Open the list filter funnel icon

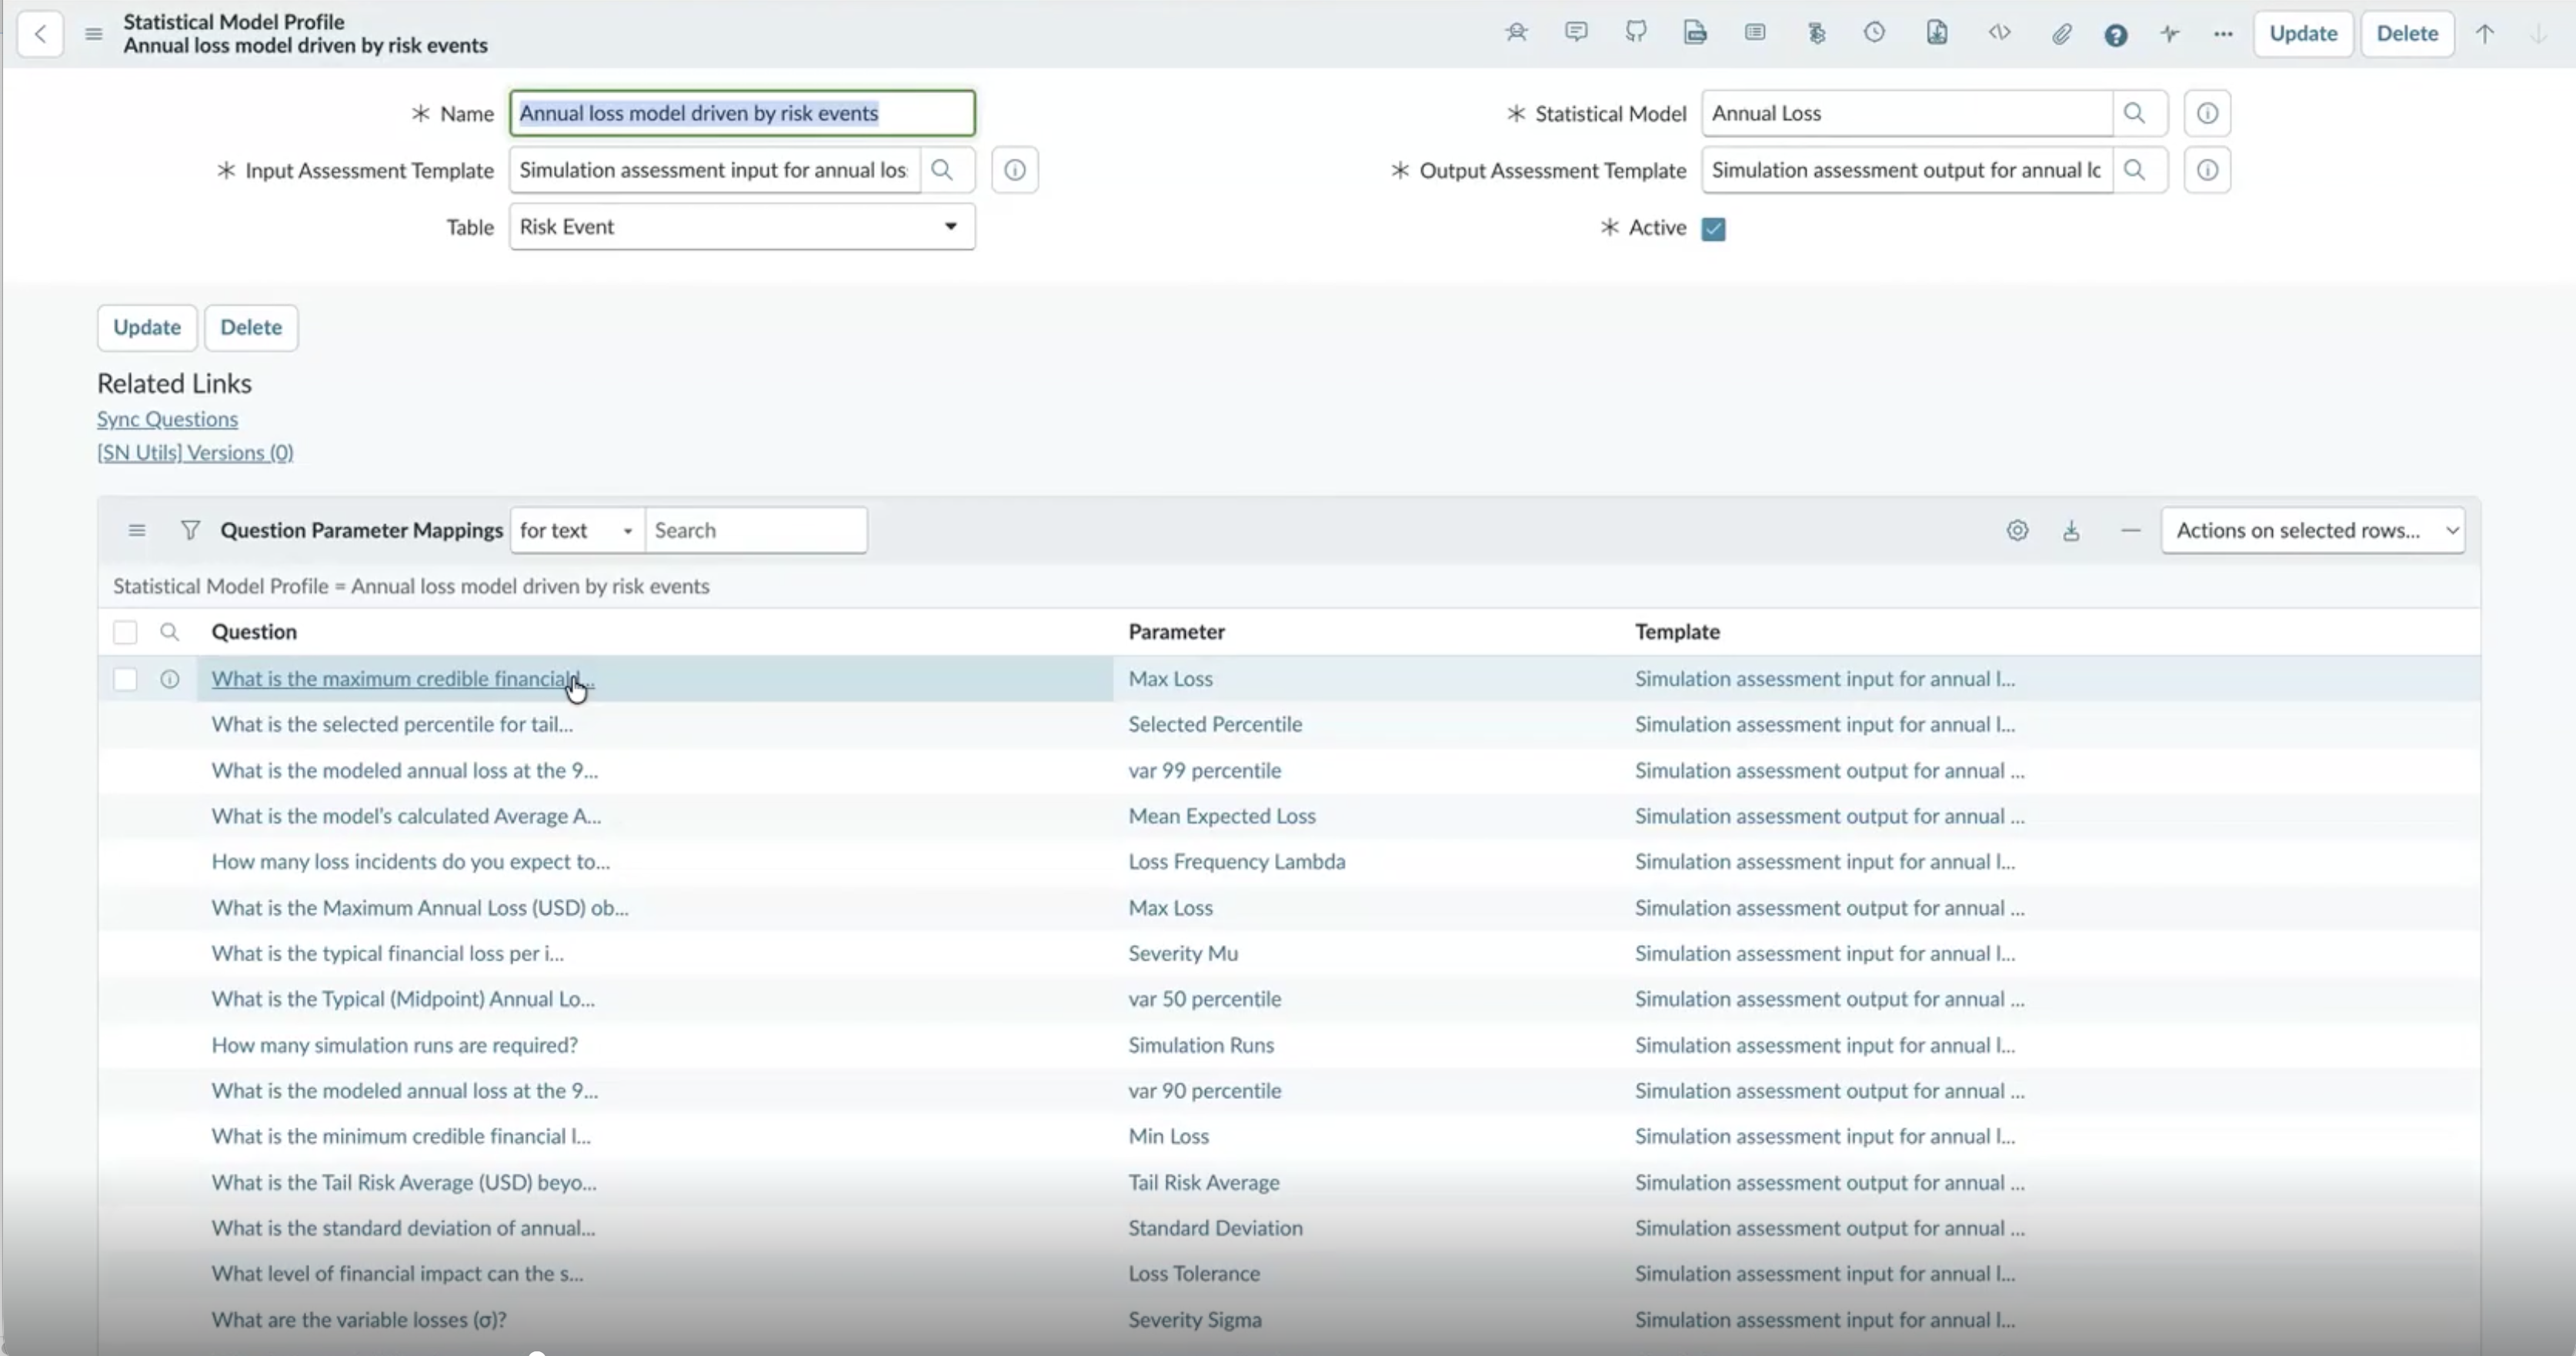[190, 530]
